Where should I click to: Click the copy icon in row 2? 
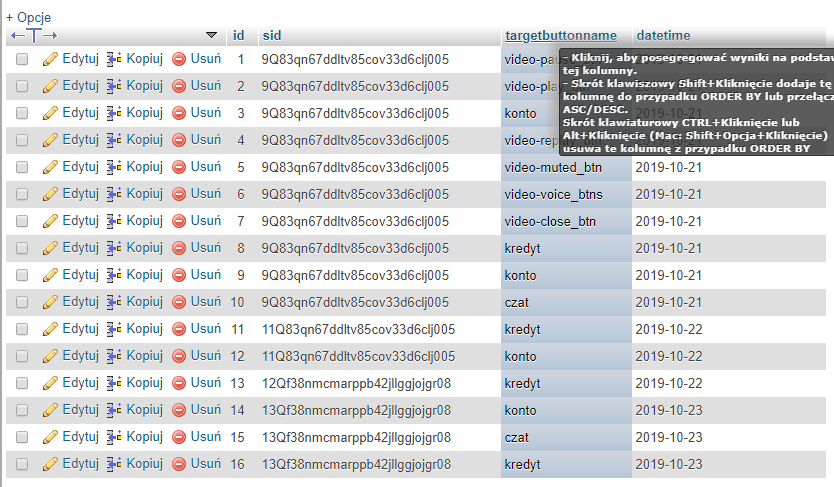tap(113, 86)
